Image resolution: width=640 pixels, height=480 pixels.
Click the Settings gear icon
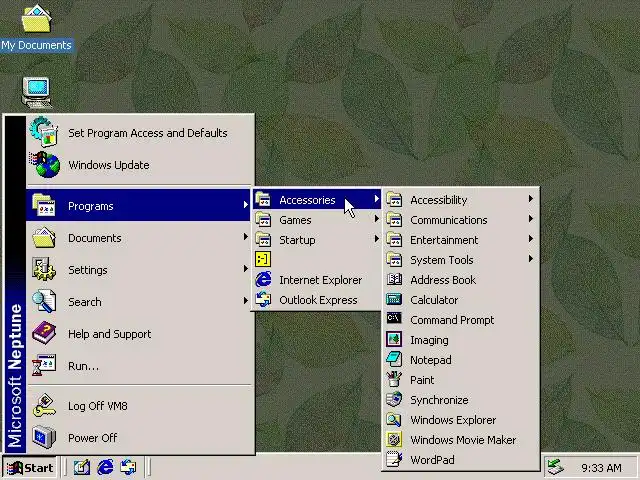44,270
